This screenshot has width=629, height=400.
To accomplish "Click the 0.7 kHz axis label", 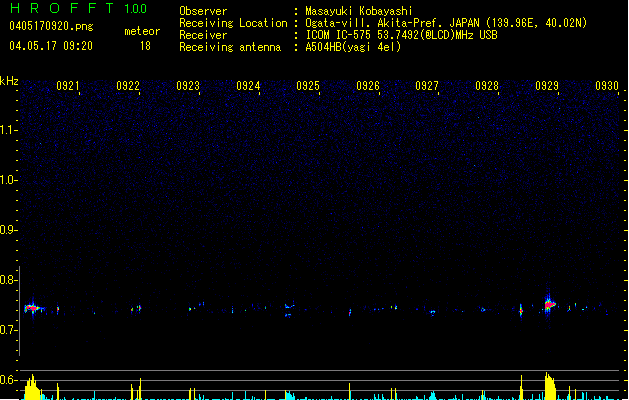I will click(x=7, y=330).
